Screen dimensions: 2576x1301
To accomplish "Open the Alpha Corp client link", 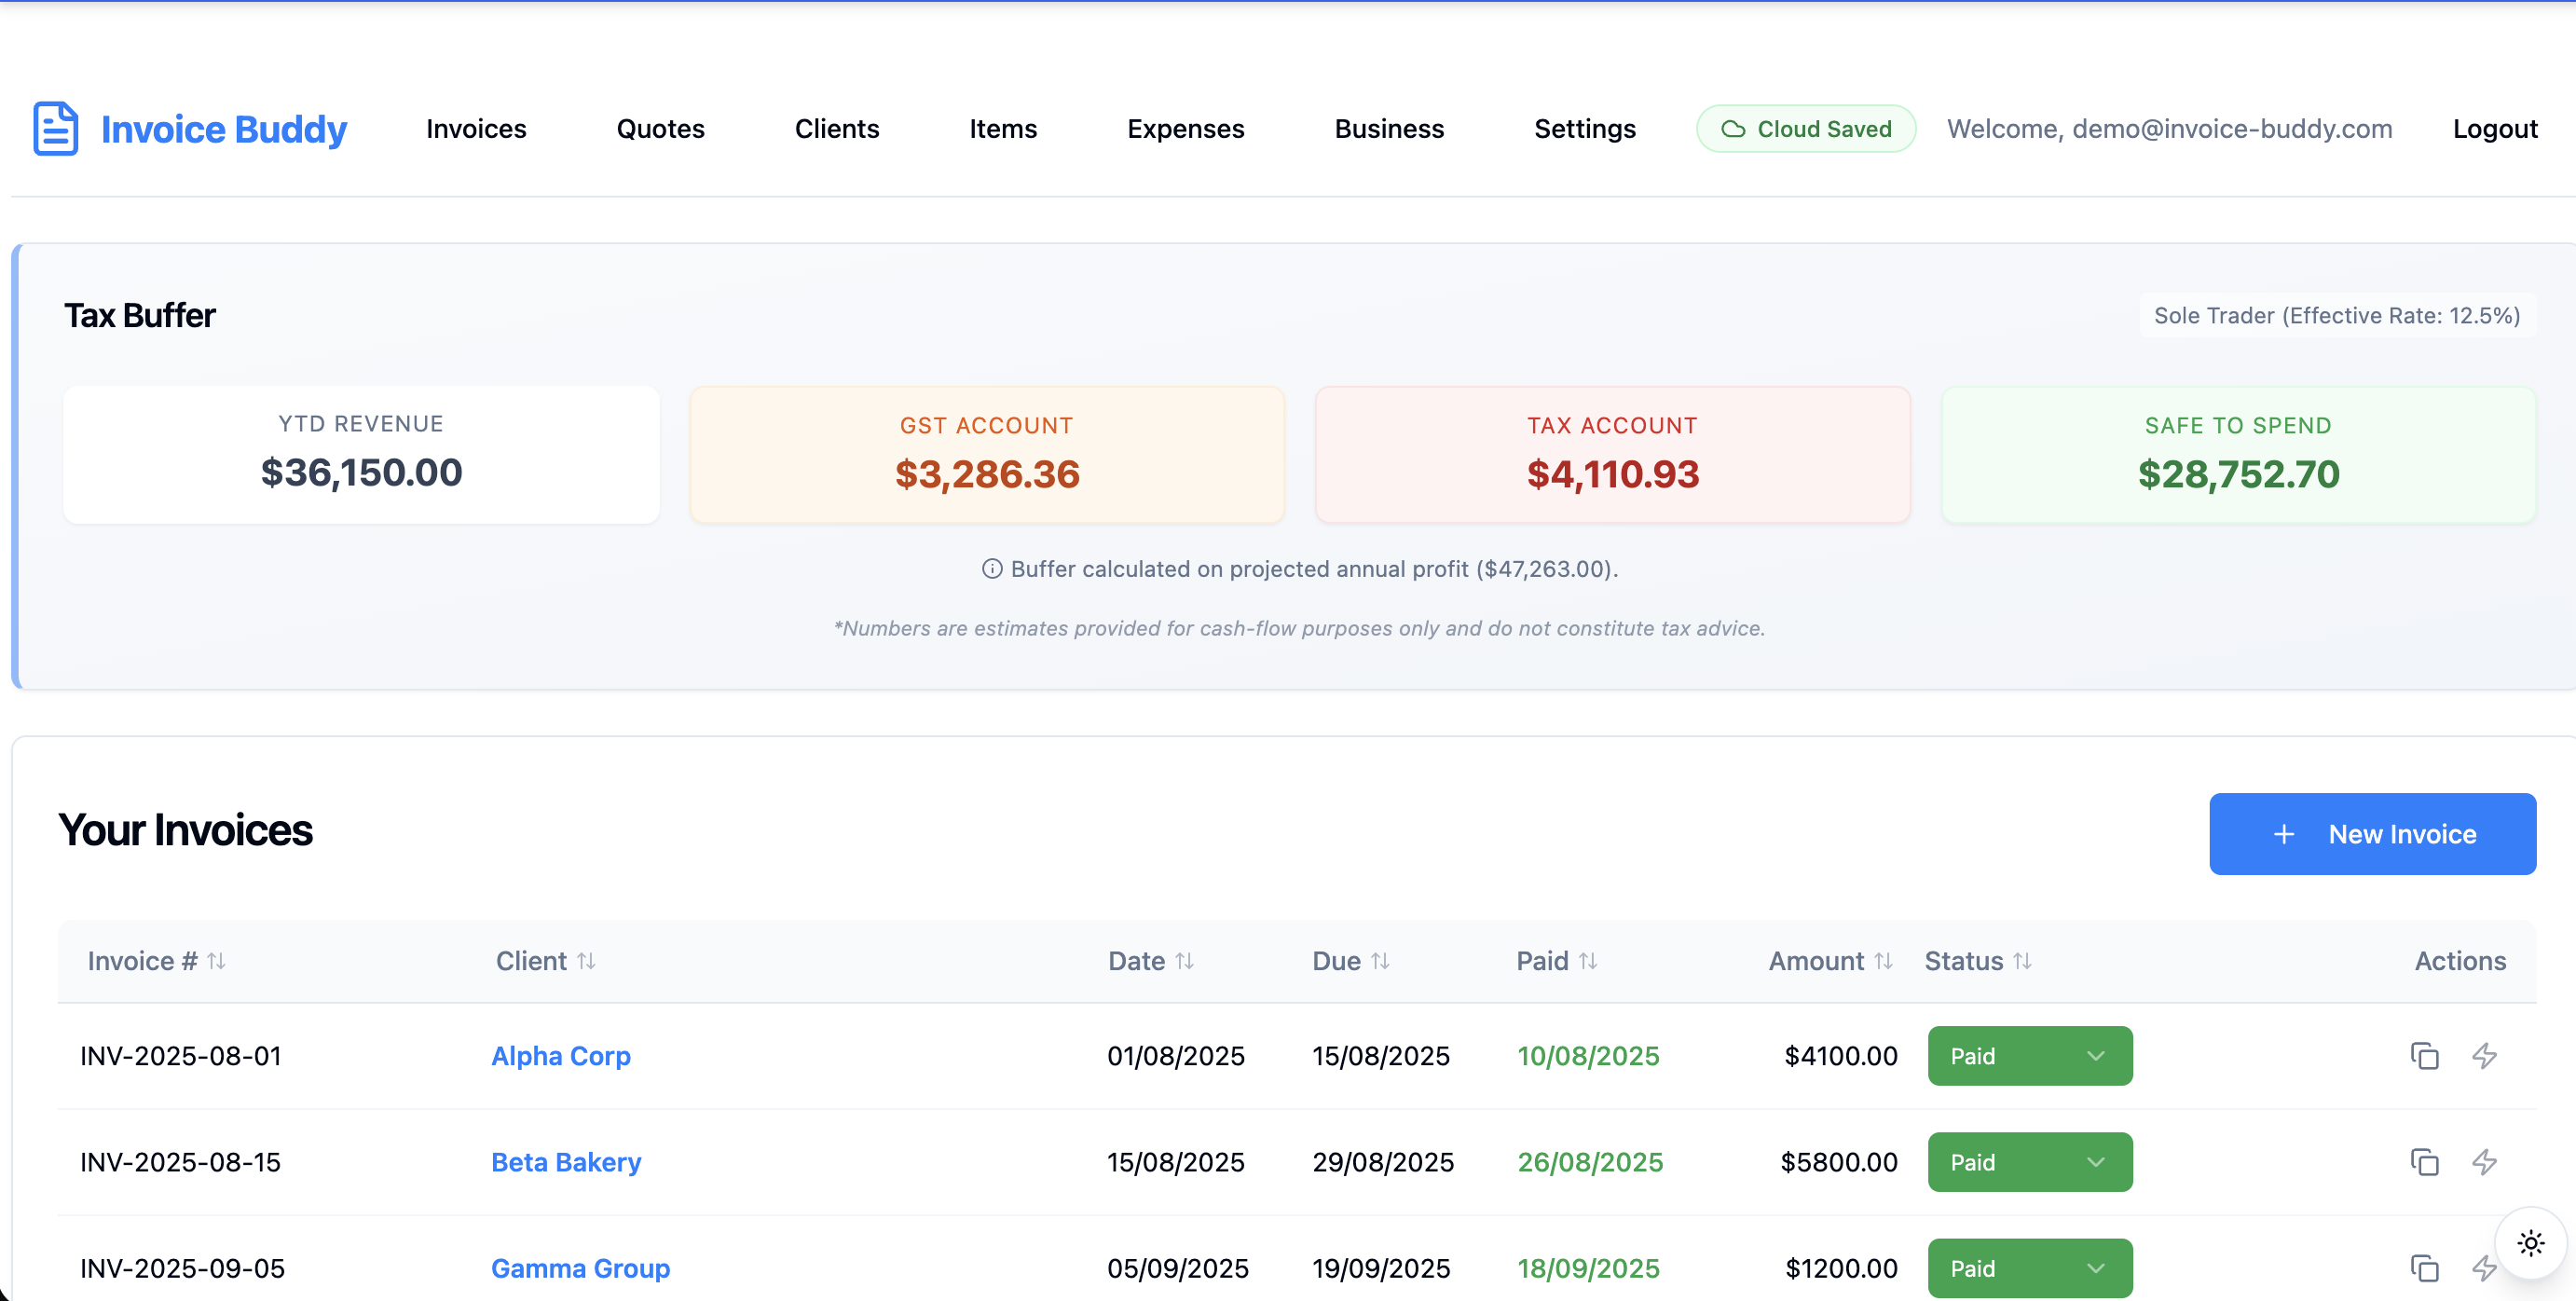I will [561, 1056].
